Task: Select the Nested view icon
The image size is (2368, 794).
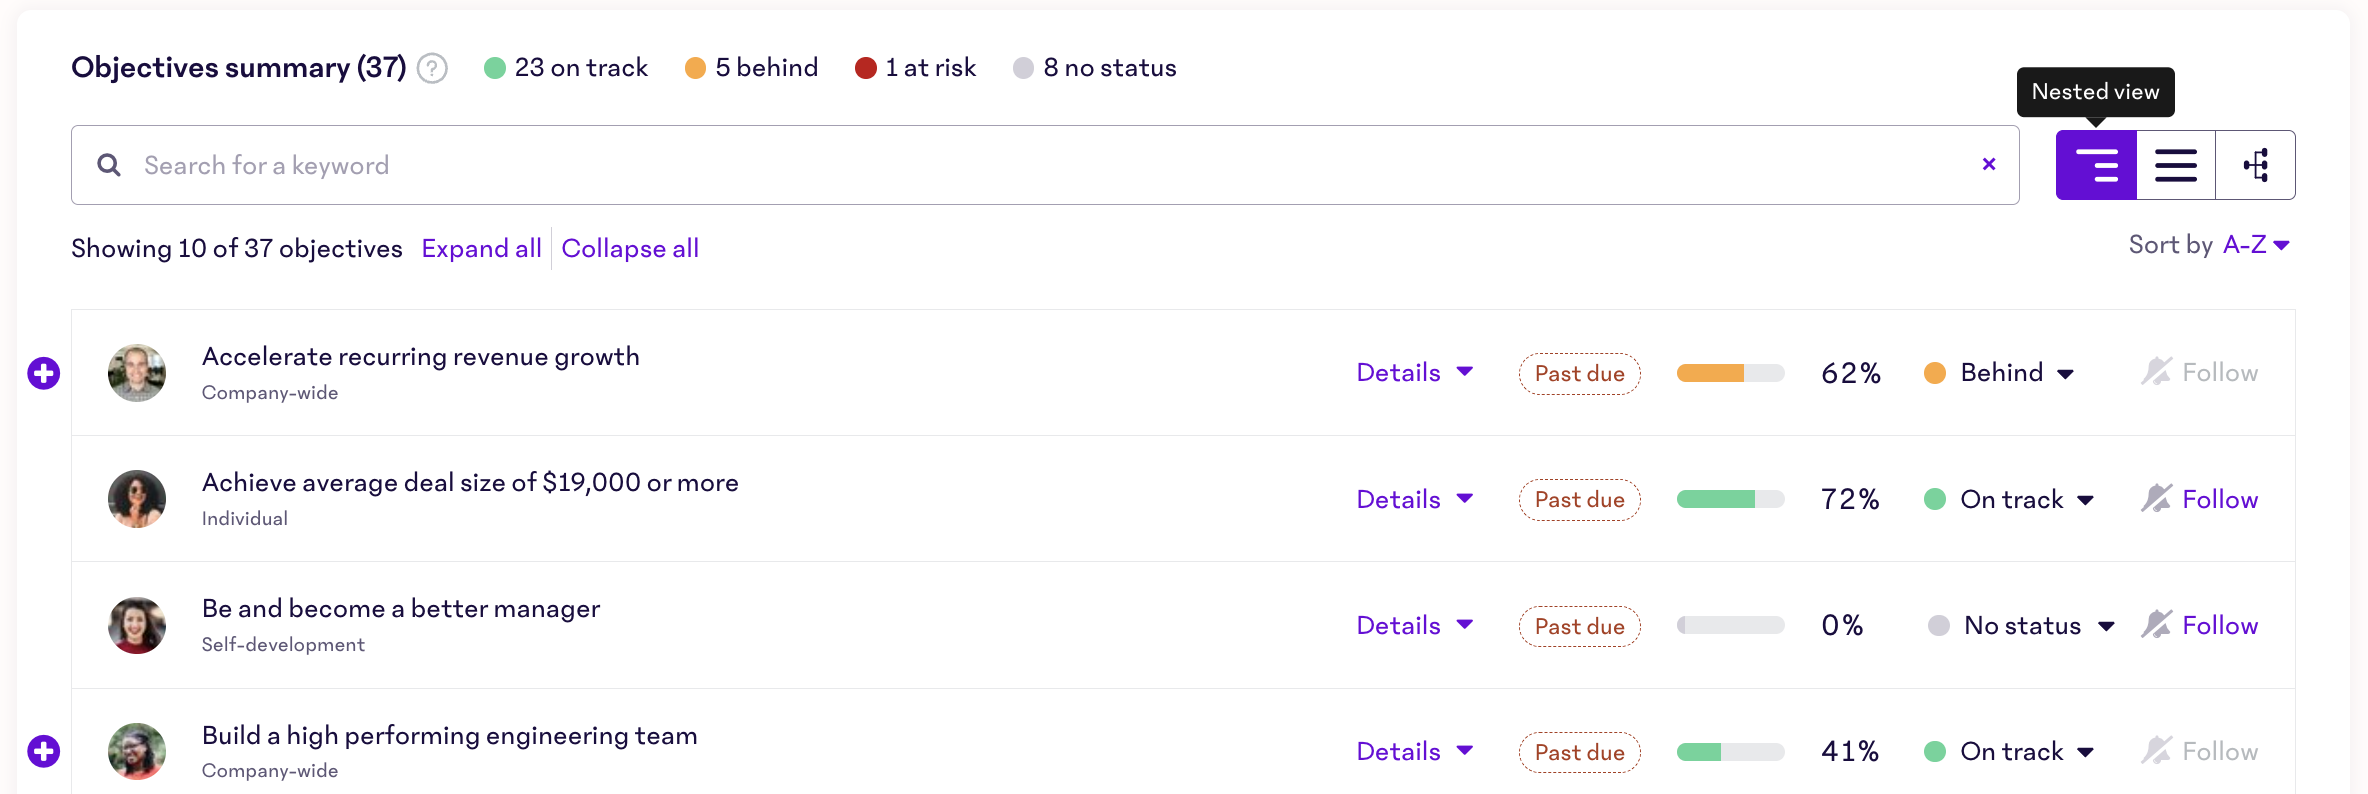Action: pos(2096,164)
